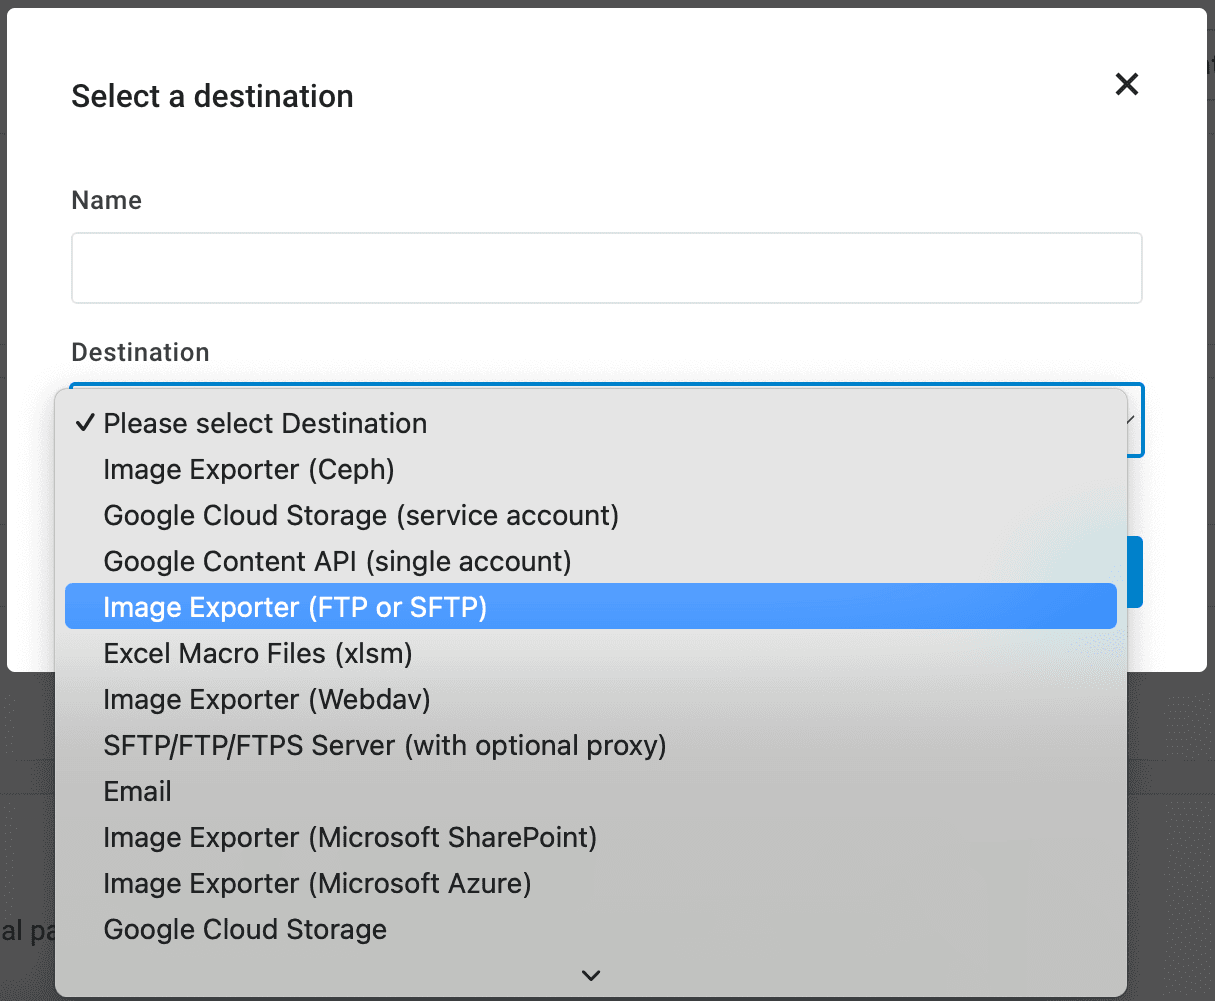
Task: Choose Google Content API (single account)
Action: 337,562
